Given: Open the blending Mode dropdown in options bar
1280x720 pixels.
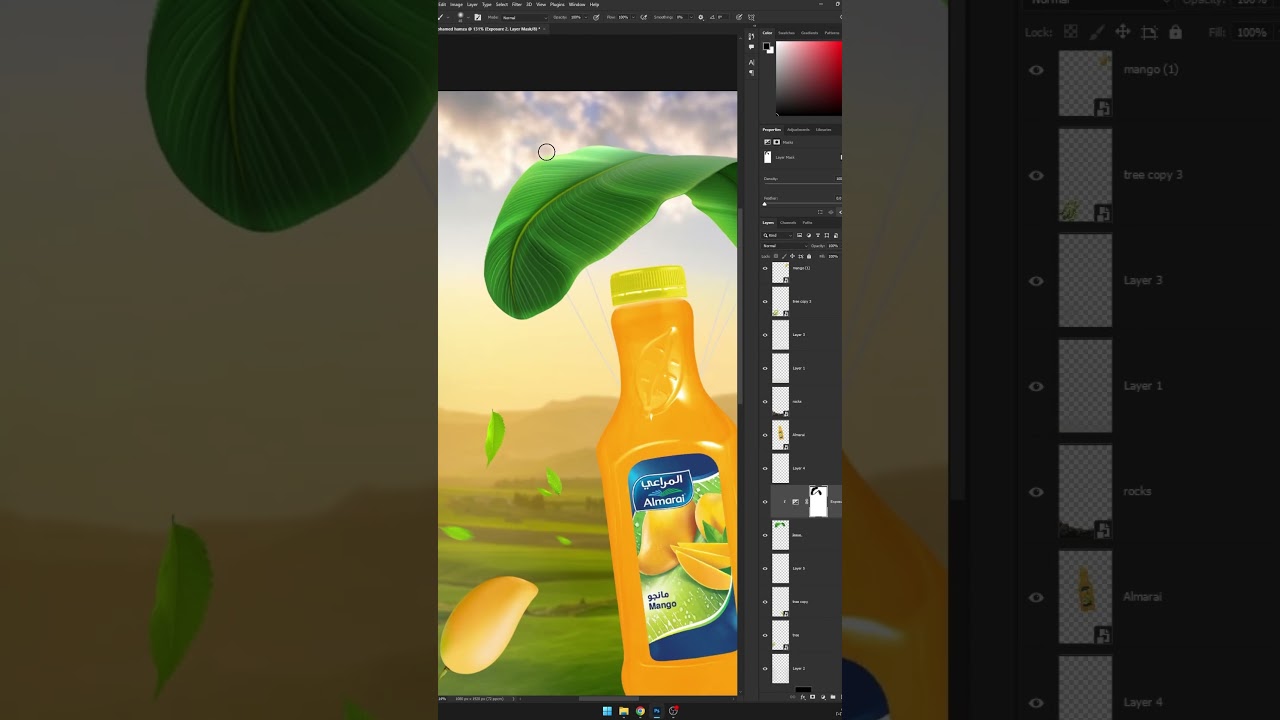Looking at the screenshot, I should coord(525,17).
